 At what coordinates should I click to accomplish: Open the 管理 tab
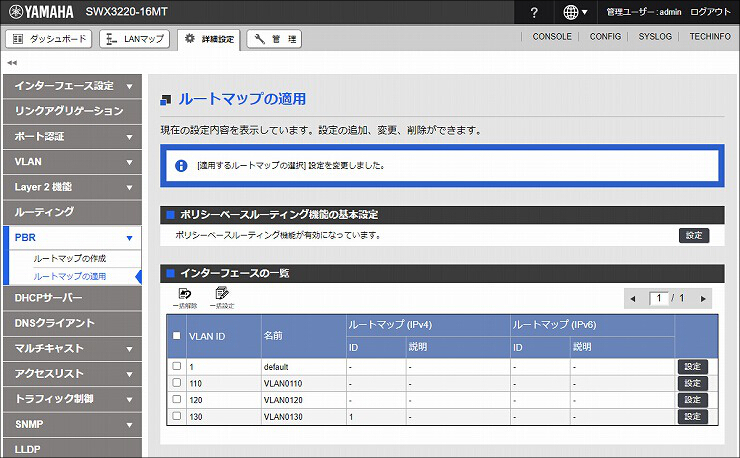tap(274, 39)
